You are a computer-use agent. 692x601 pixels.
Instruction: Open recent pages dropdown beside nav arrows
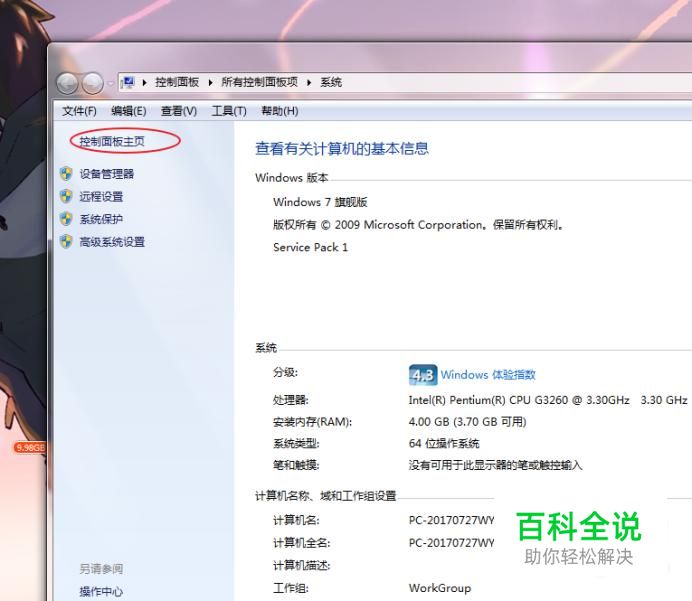click(111, 83)
